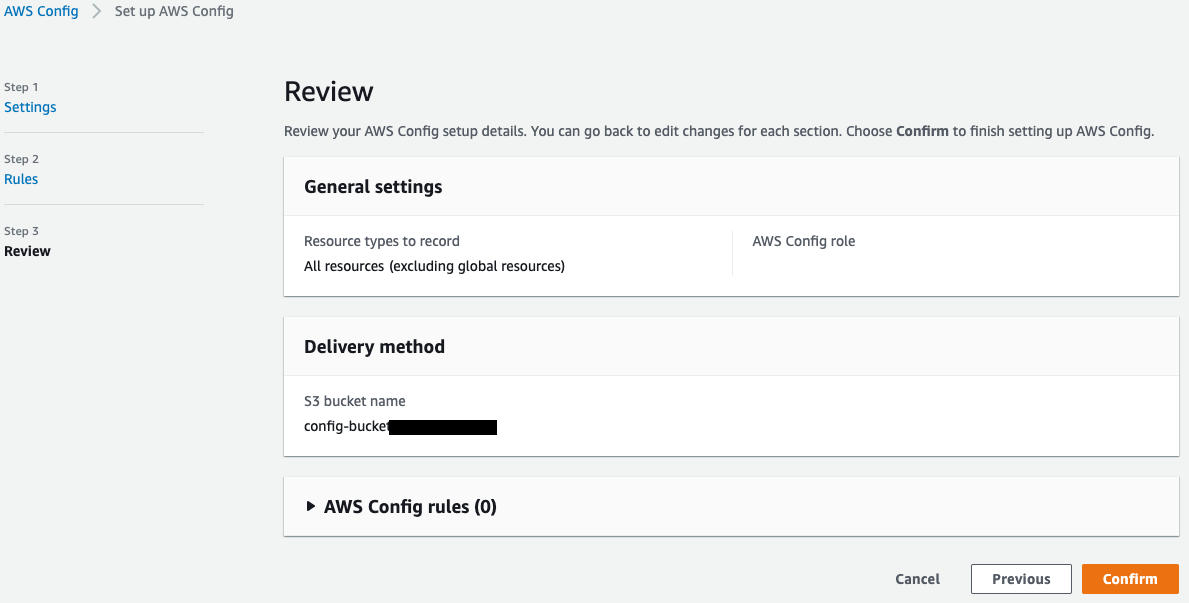Click the AWS Config breadcrumb link
This screenshot has height=603, width=1189.
[x=41, y=12]
